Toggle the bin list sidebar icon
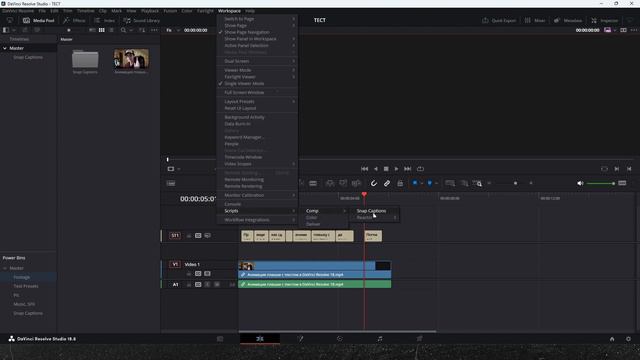 coord(6,30)
